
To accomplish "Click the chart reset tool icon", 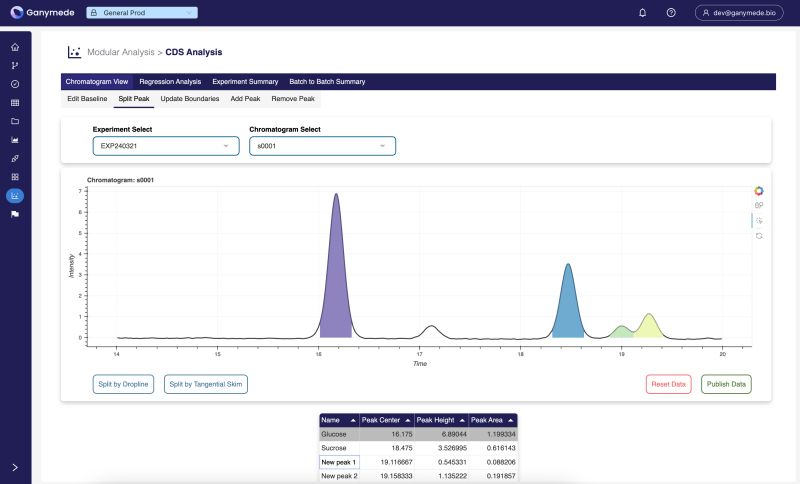I will click(x=759, y=236).
